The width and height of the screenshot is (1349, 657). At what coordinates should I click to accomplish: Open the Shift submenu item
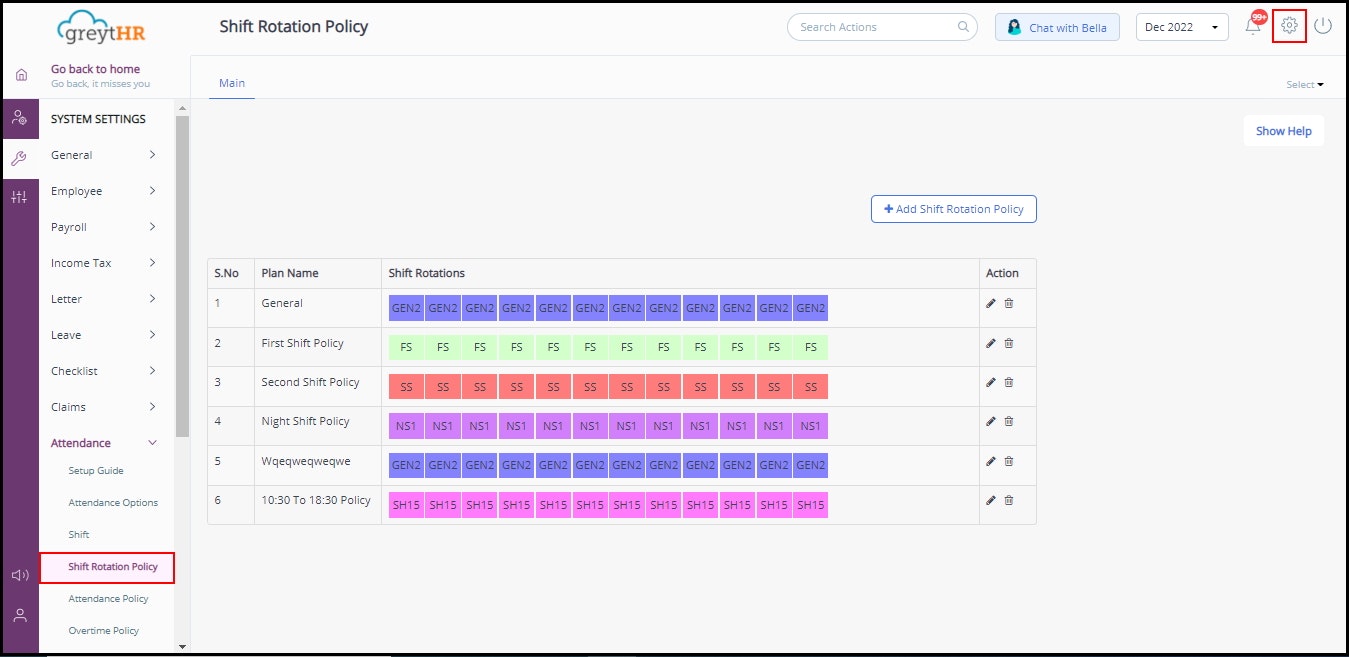point(79,535)
